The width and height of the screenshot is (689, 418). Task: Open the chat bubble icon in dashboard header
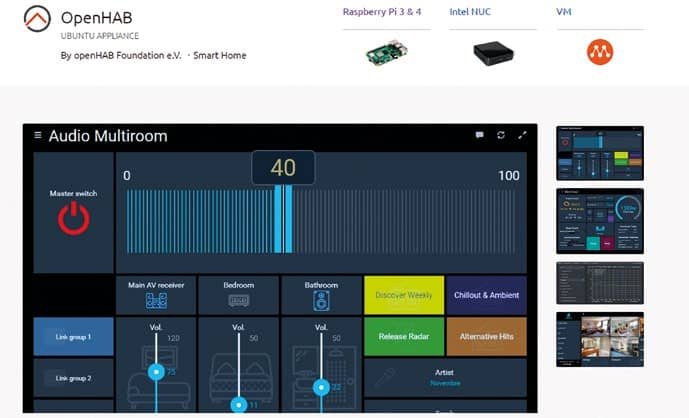click(x=479, y=135)
